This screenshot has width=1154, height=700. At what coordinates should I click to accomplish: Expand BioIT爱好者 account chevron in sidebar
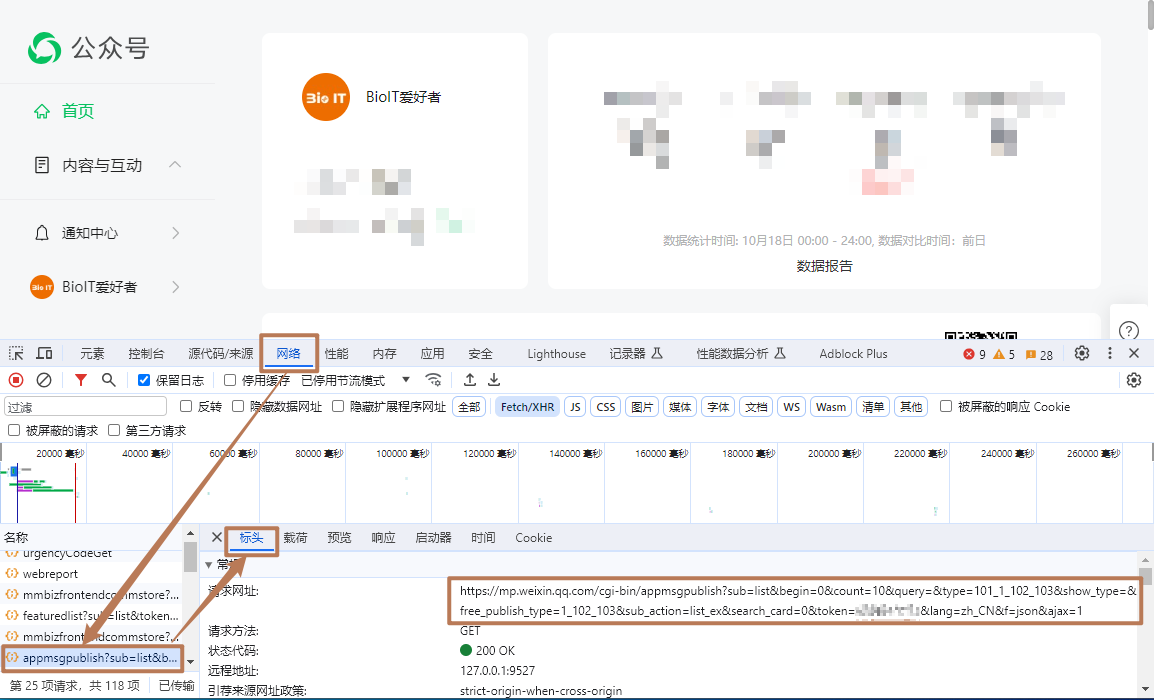[175, 286]
